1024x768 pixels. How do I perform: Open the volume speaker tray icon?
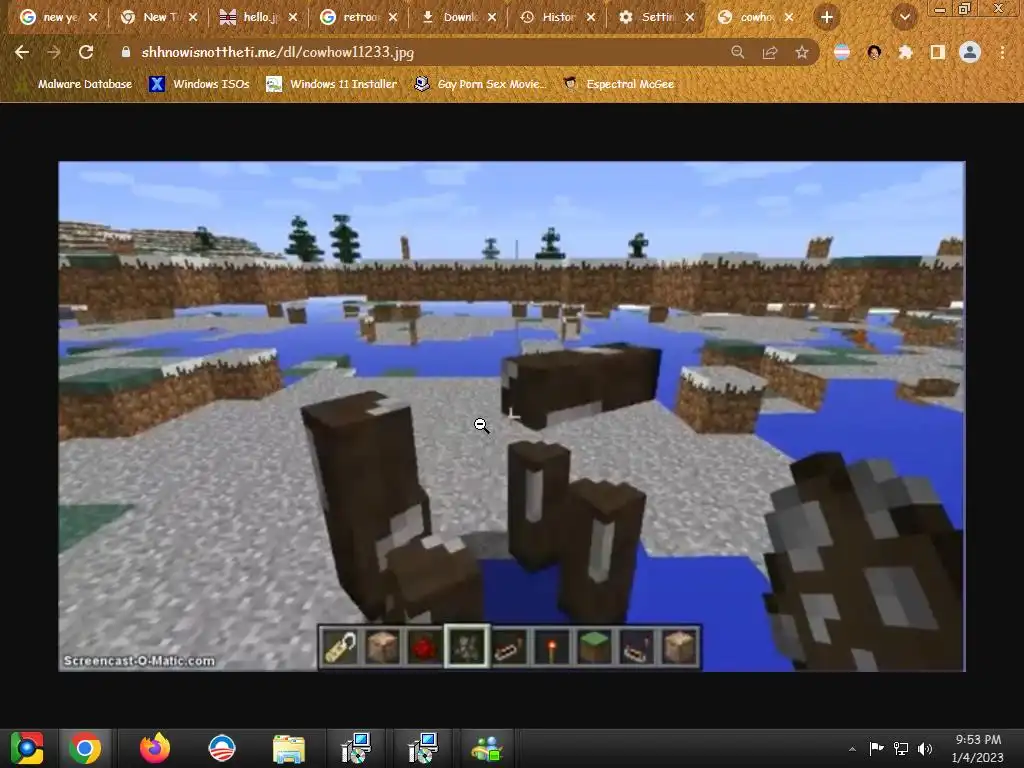(x=925, y=748)
